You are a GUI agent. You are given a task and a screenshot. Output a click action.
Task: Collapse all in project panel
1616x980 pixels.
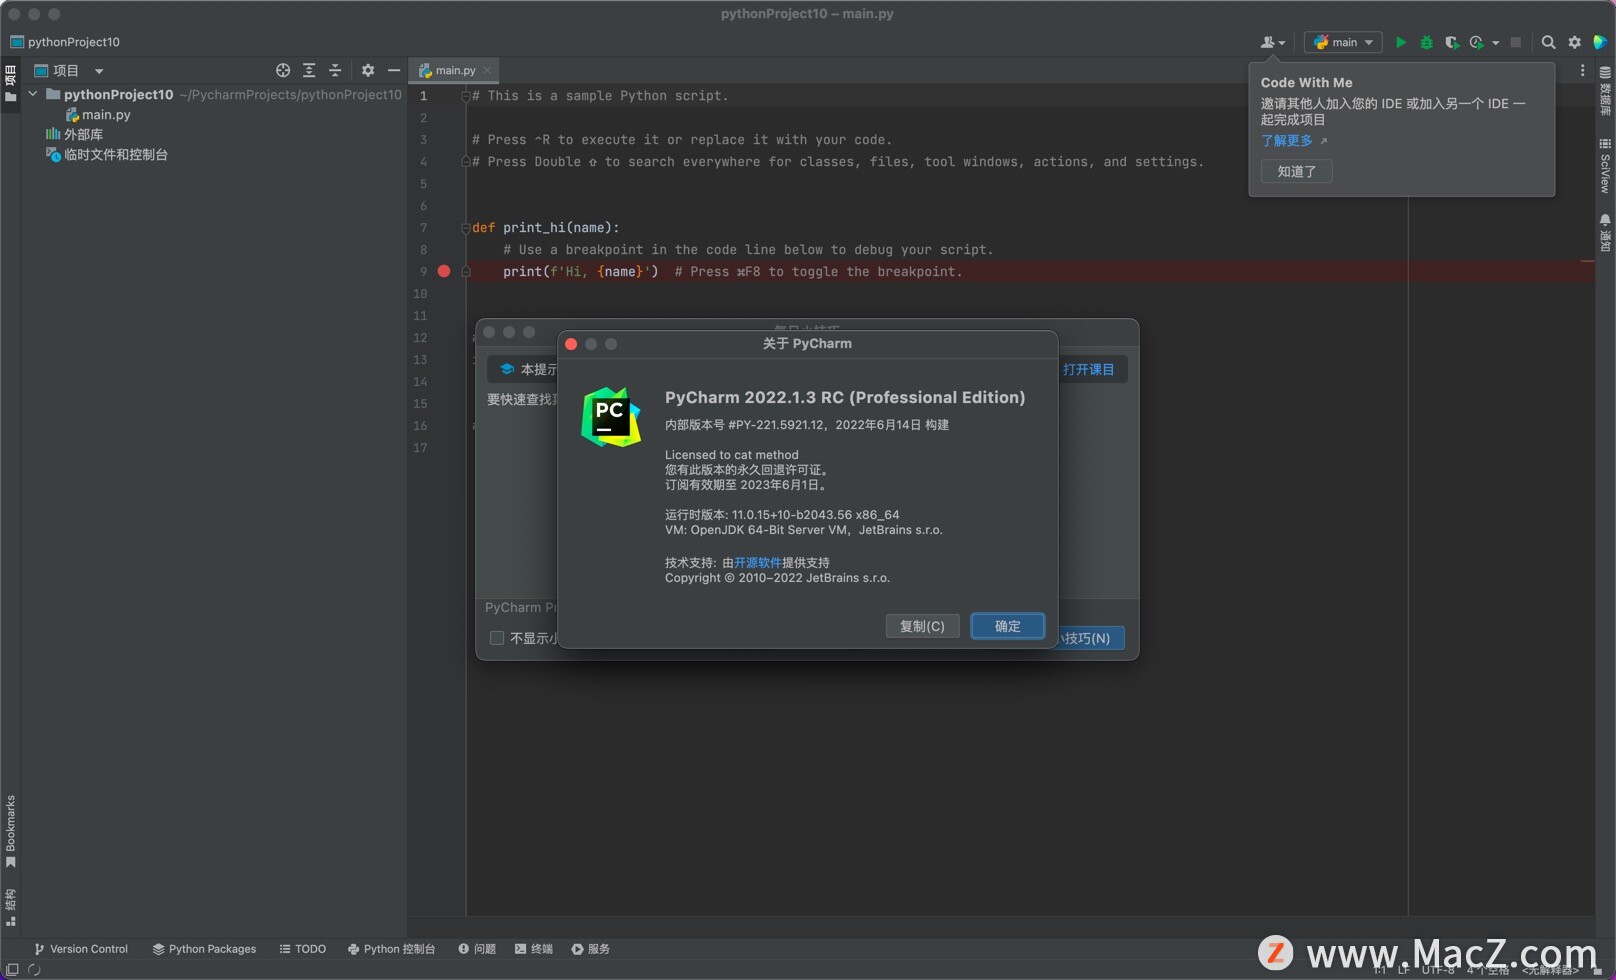(x=335, y=70)
